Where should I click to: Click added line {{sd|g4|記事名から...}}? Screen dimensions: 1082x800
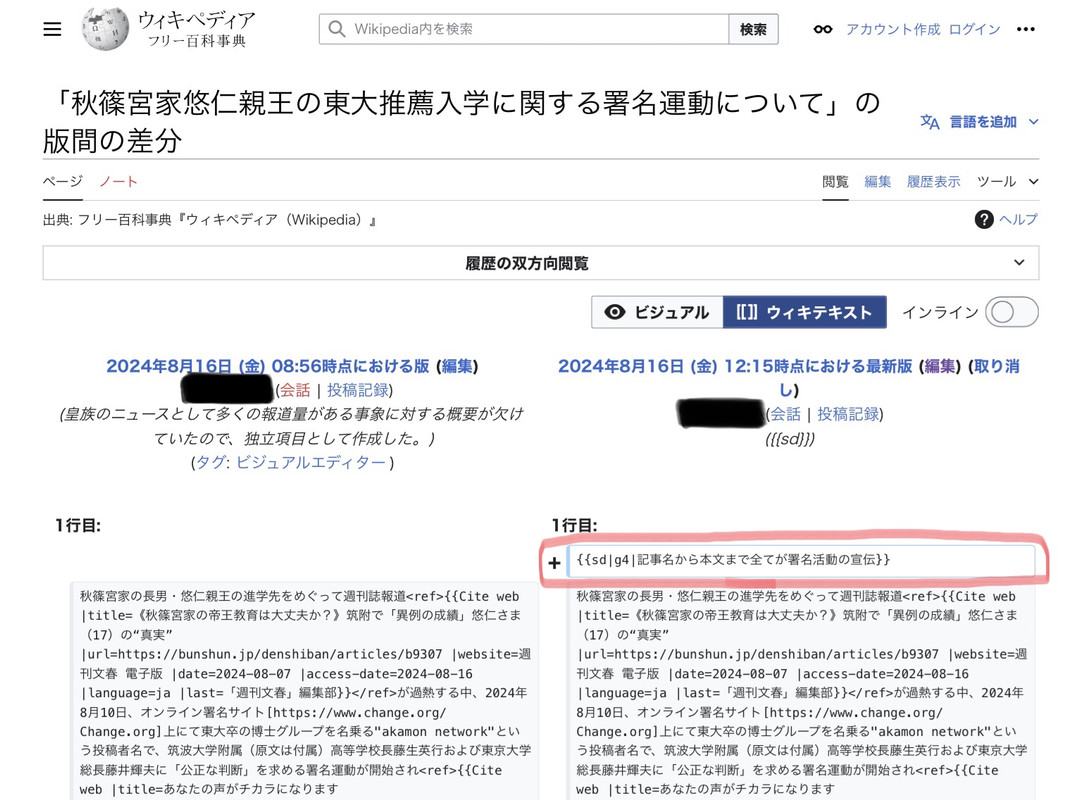(800, 560)
